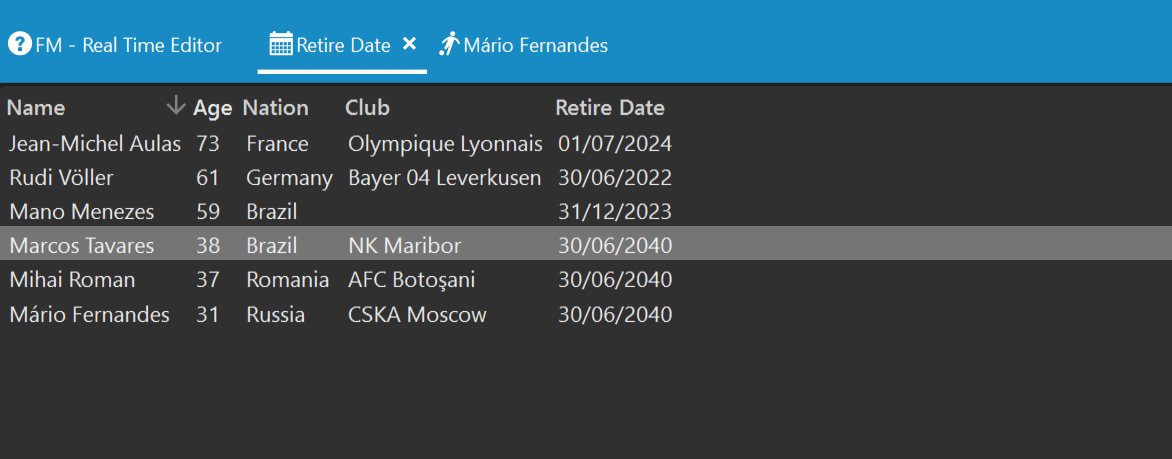Select the Jean-Michel Aulas row

586,144
